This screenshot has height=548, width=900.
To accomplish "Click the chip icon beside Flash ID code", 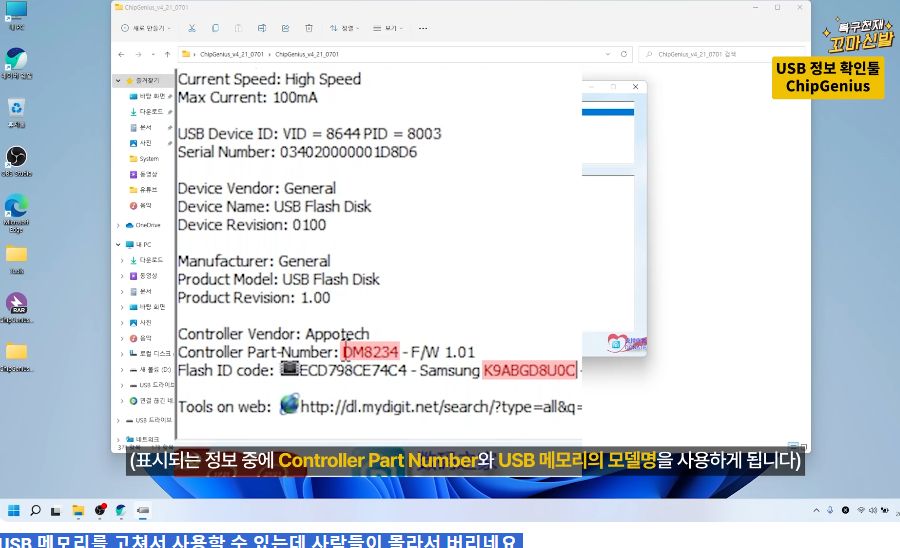I will [289, 368].
